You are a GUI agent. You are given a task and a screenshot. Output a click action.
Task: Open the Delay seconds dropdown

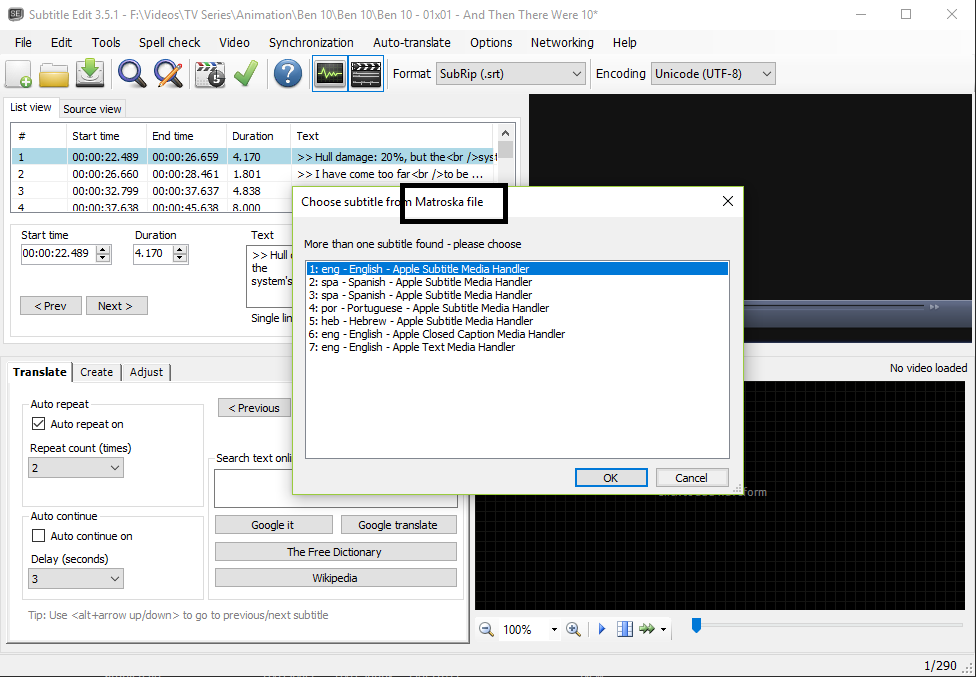point(75,579)
